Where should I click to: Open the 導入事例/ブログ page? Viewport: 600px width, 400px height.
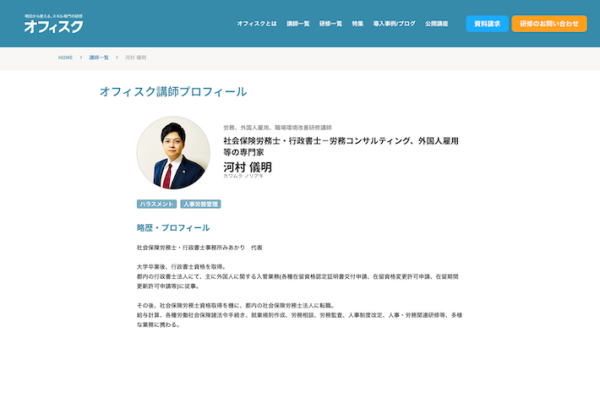coord(393,23)
